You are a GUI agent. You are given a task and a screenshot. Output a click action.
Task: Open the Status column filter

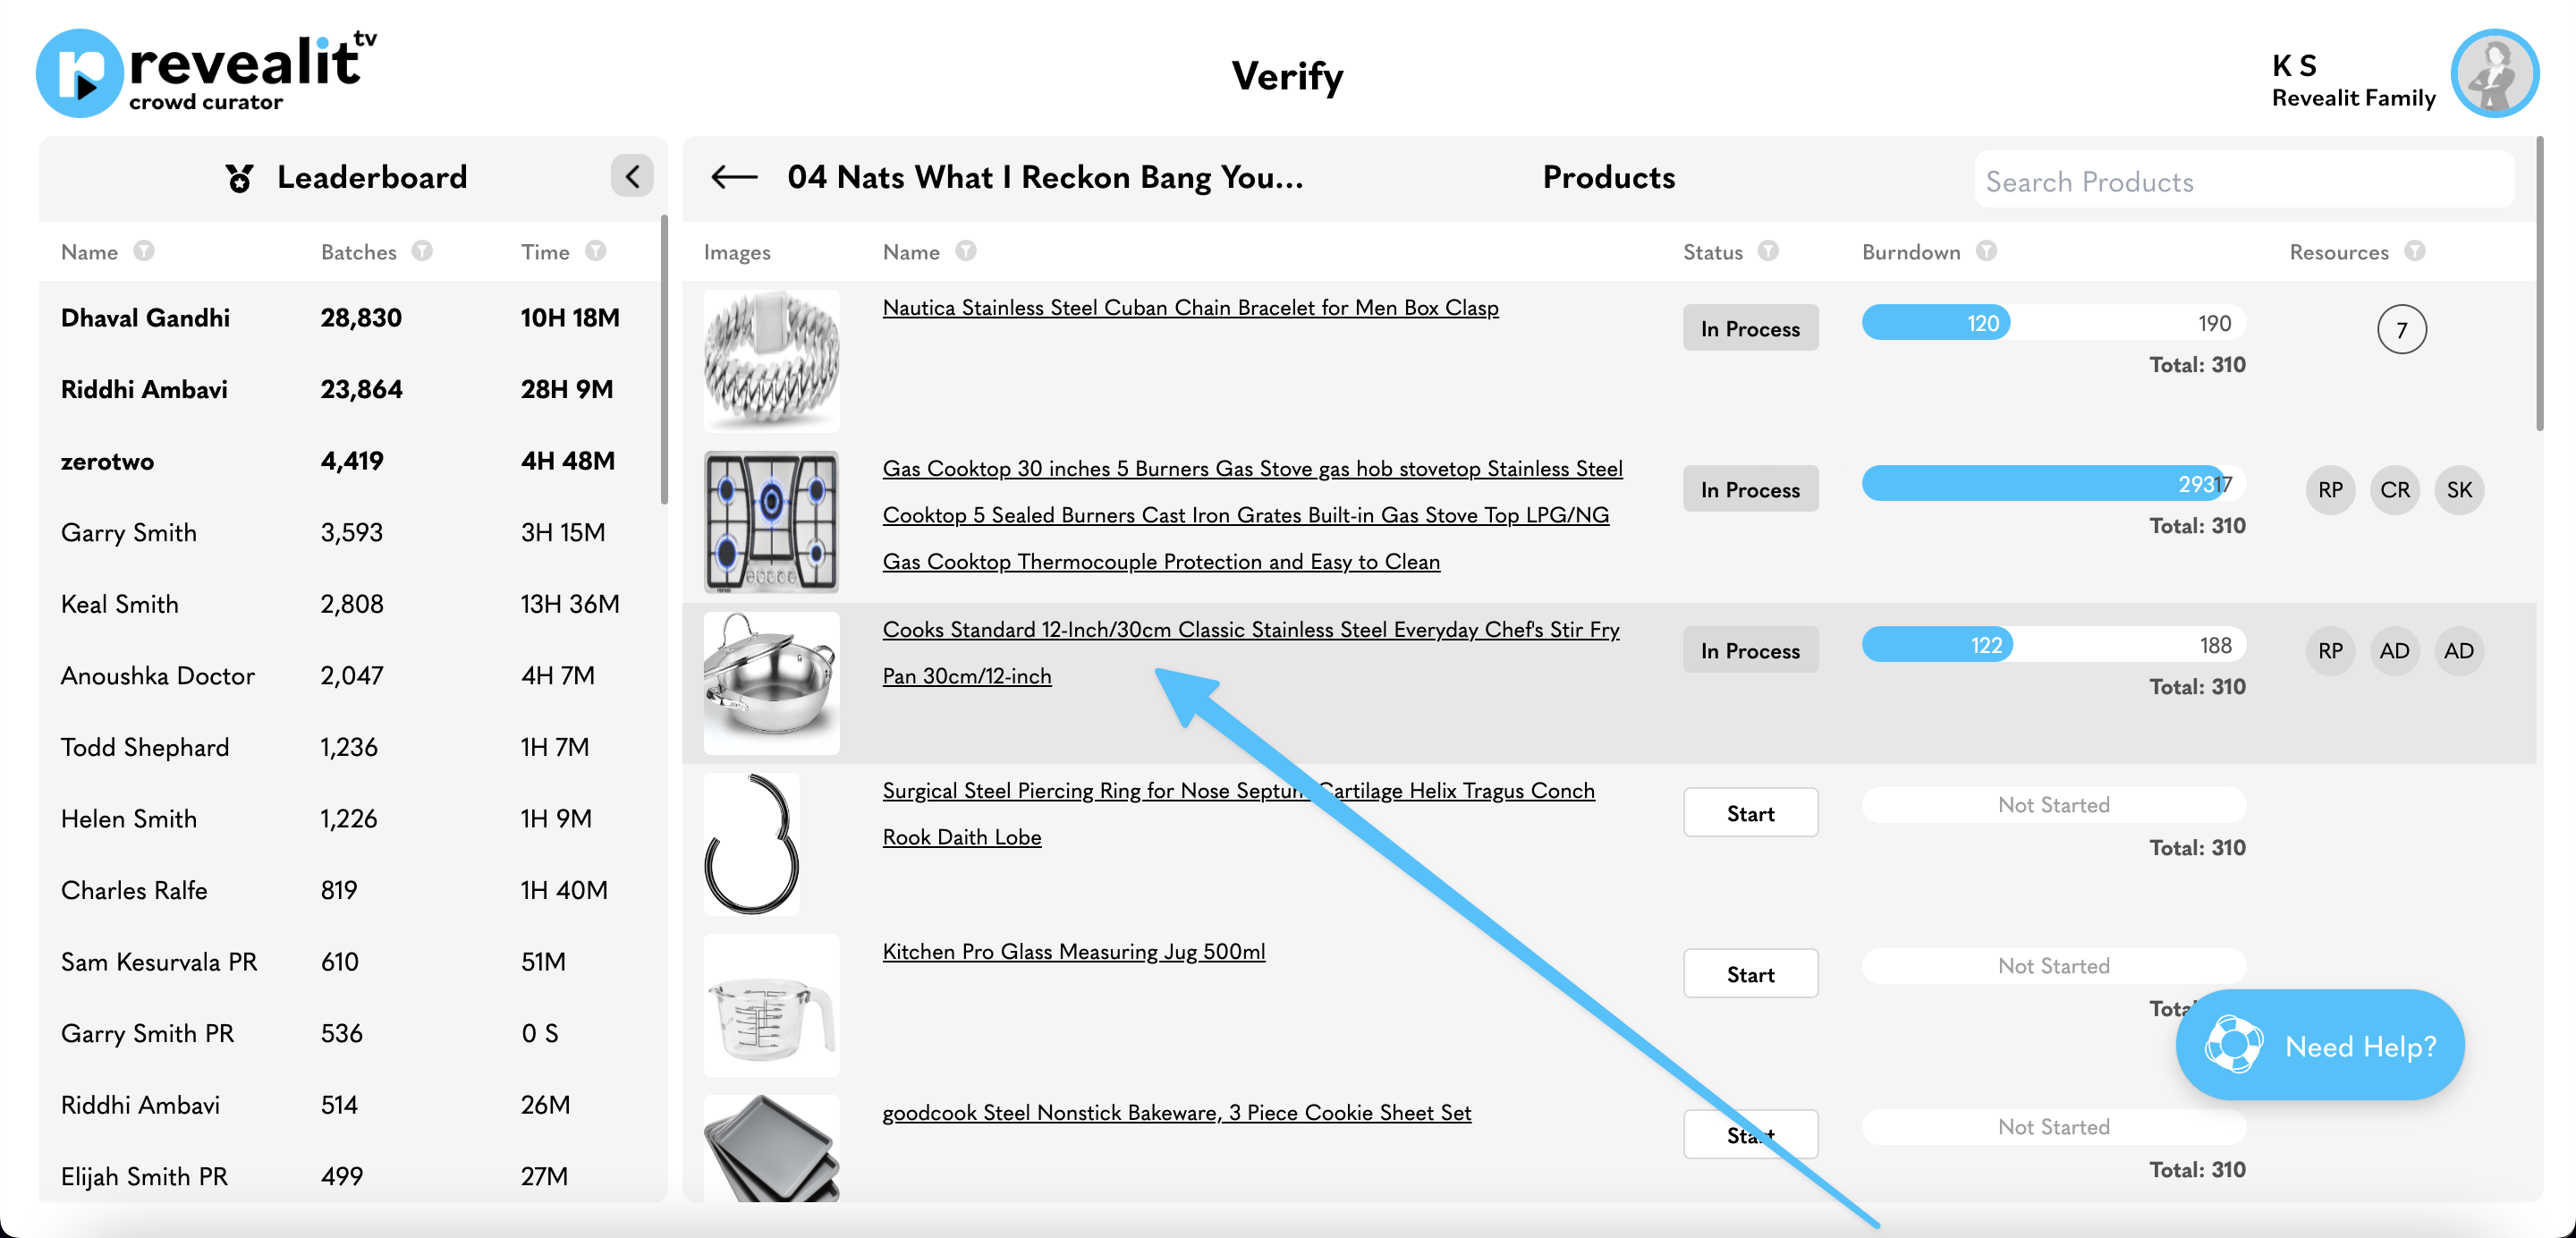pyautogui.click(x=1768, y=251)
